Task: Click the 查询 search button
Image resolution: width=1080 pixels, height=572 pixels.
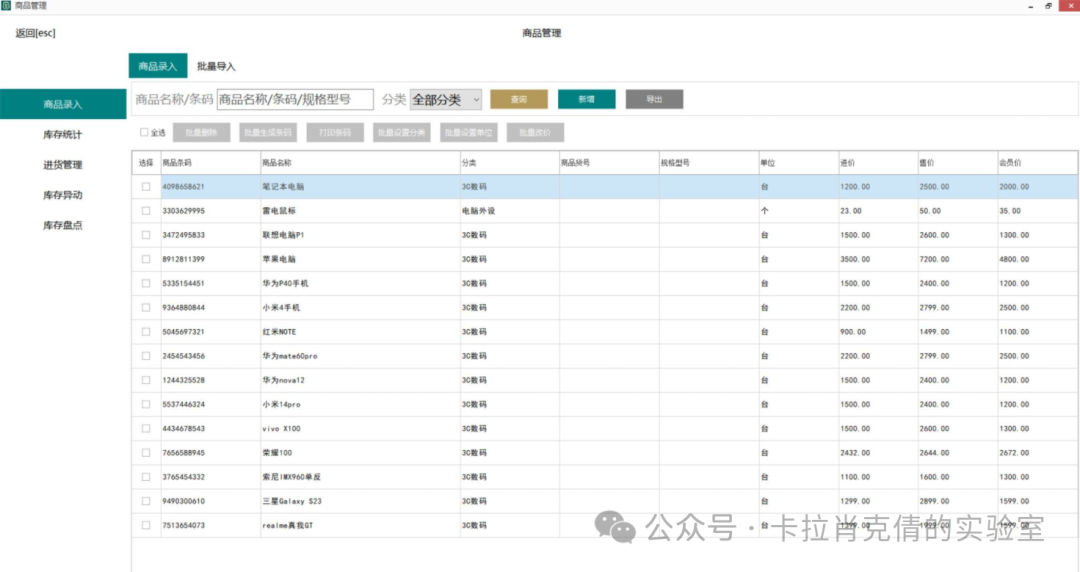Action: (518, 99)
